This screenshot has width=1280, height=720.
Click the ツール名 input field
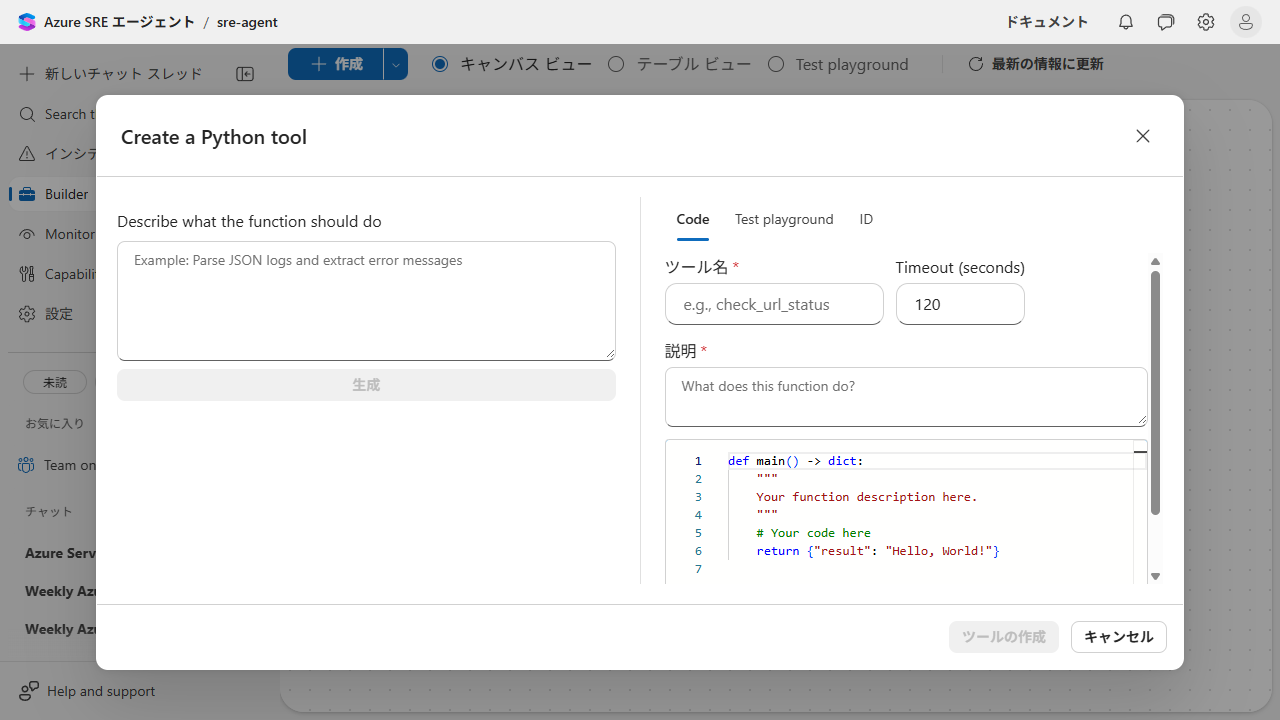774,304
